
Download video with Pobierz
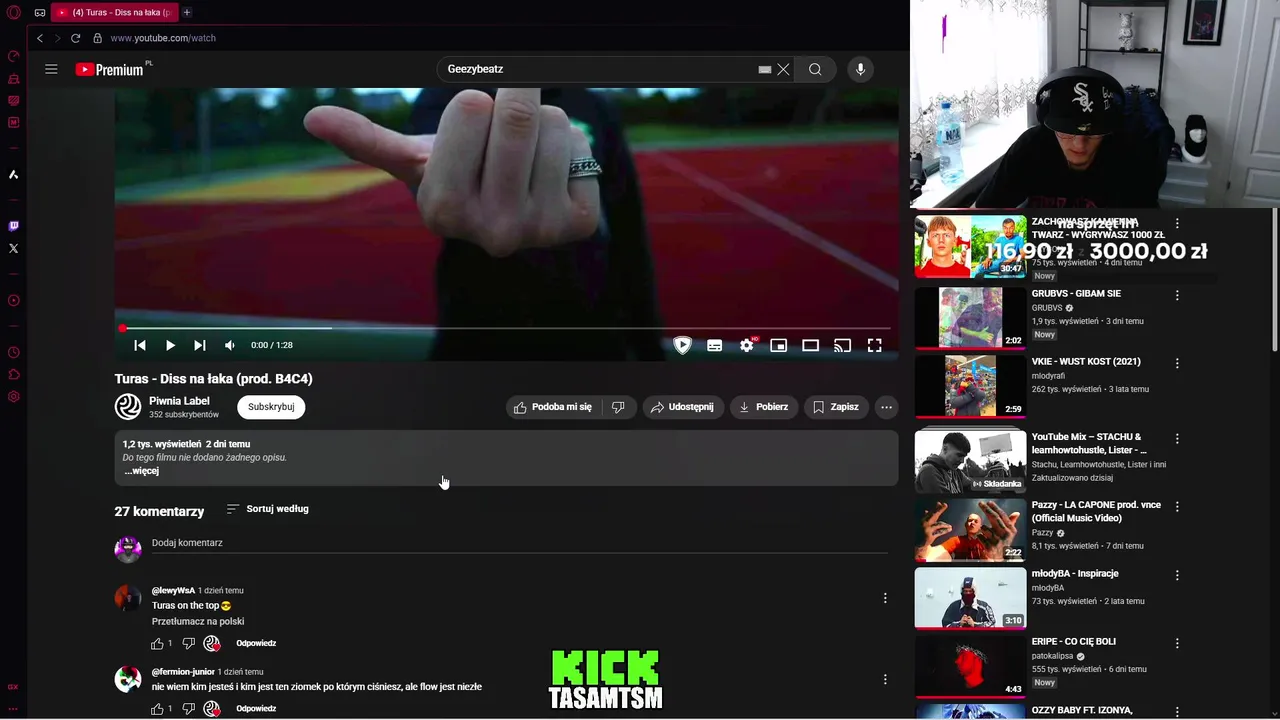764,407
